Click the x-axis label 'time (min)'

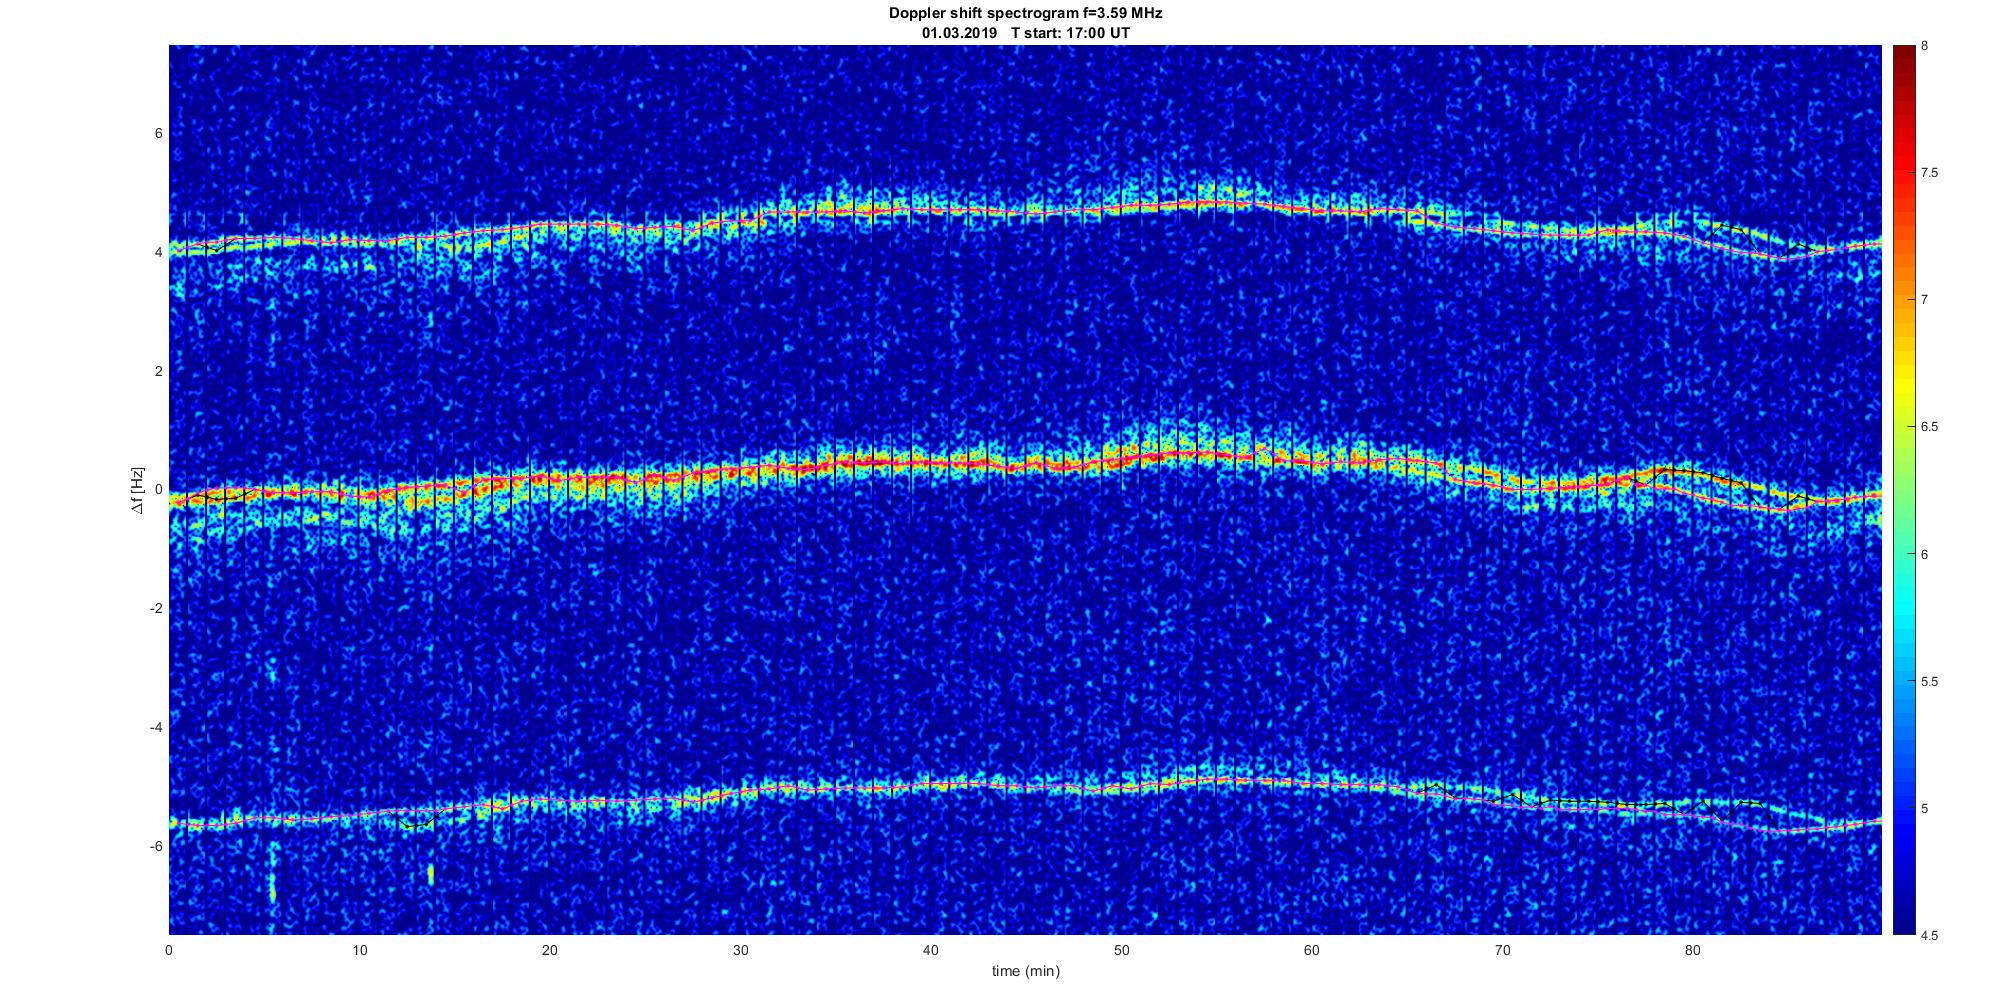point(1026,971)
